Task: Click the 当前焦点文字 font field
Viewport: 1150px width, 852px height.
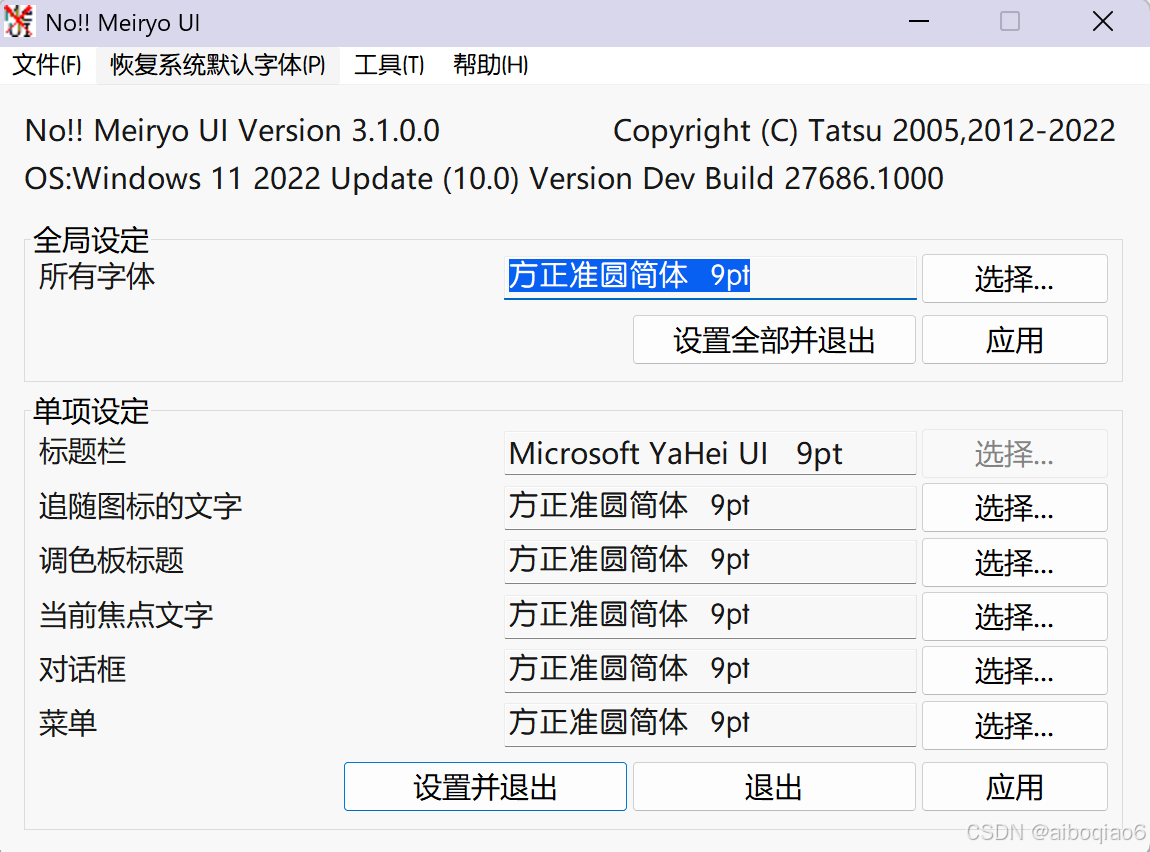Action: (x=710, y=616)
